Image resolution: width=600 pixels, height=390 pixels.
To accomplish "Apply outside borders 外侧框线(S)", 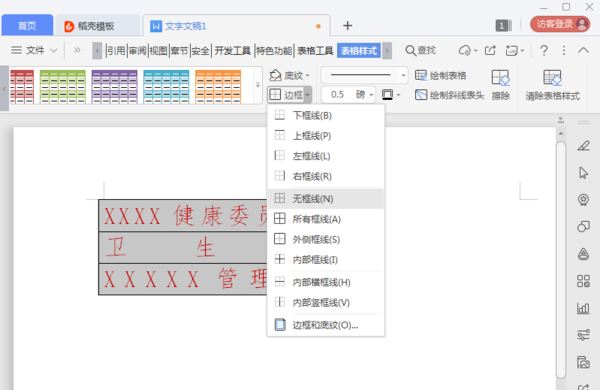I will (326, 239).
